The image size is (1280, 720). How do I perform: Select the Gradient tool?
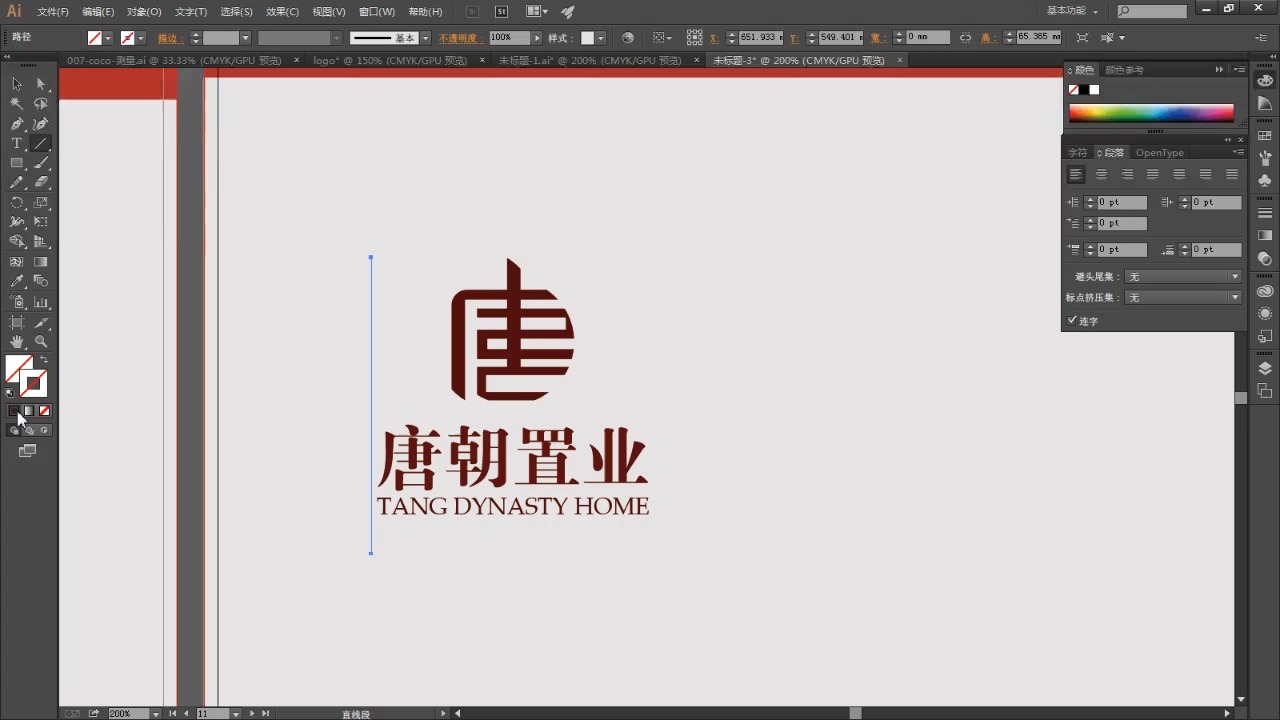tap(41, 262)
